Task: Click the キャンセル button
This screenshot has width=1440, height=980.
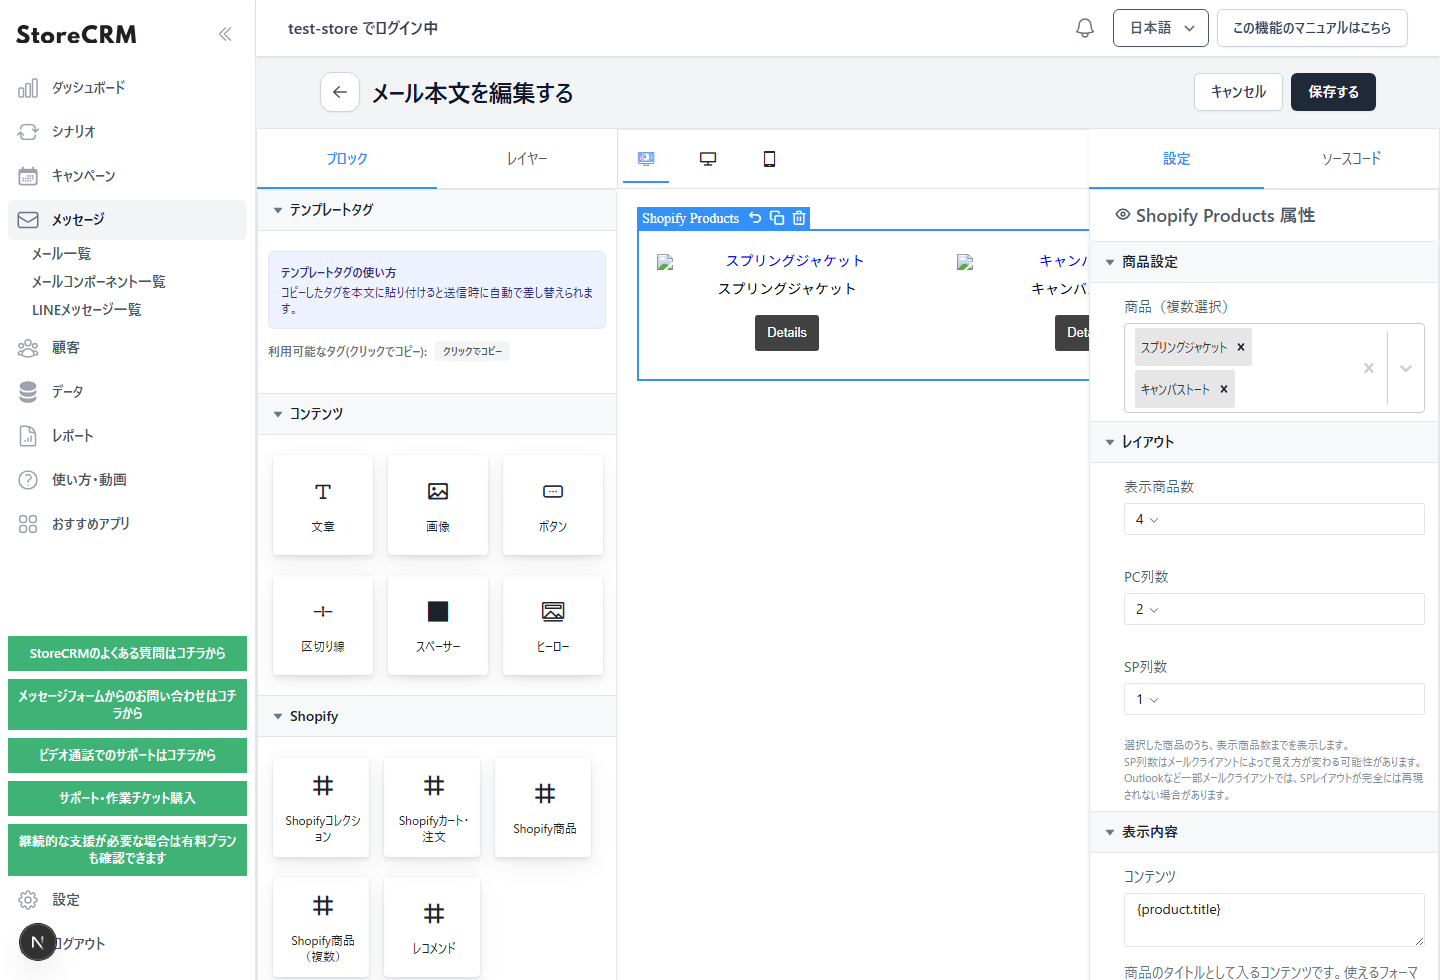Action: (1238, 92)
